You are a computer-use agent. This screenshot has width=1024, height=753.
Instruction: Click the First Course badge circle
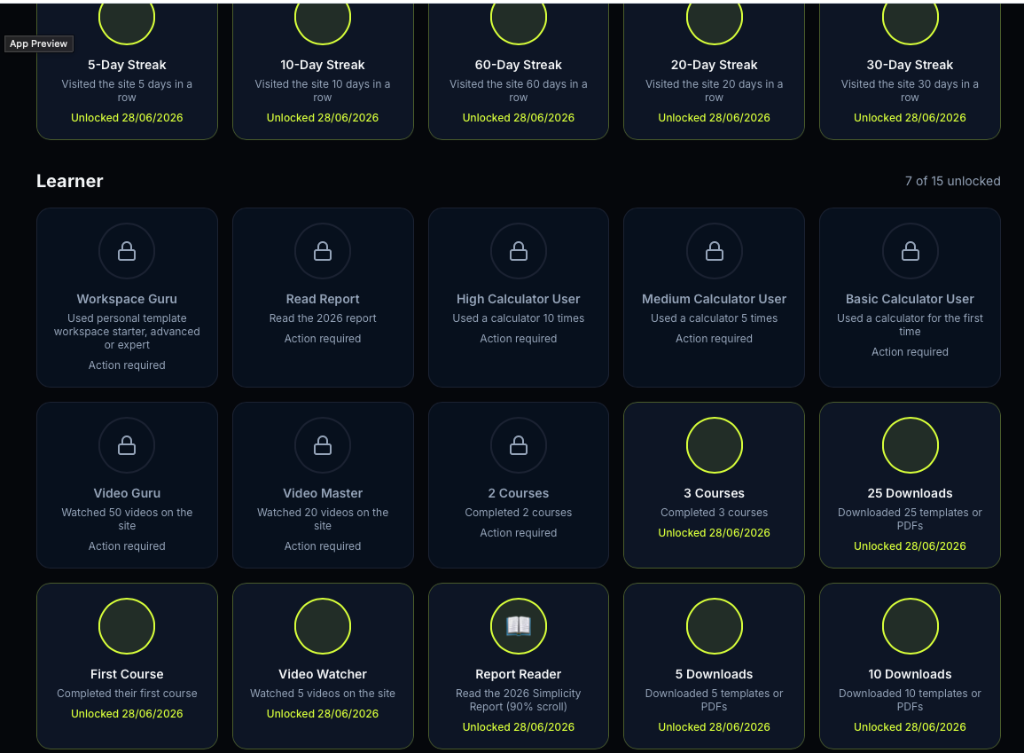(127, 626)
